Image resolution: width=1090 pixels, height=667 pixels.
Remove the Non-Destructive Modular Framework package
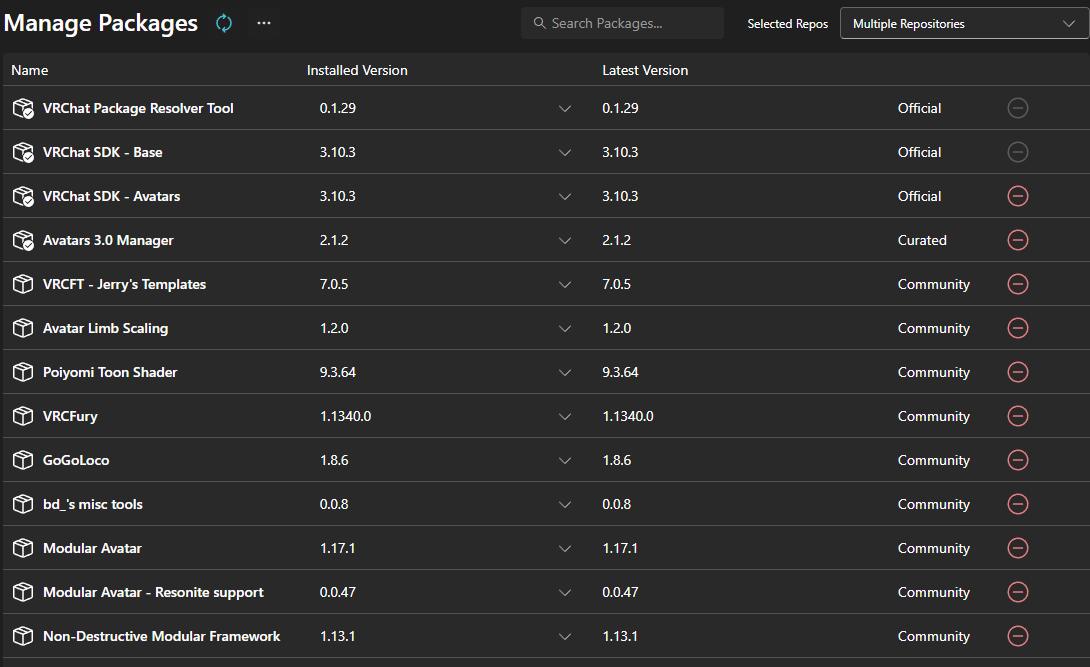click(1018, 636)
